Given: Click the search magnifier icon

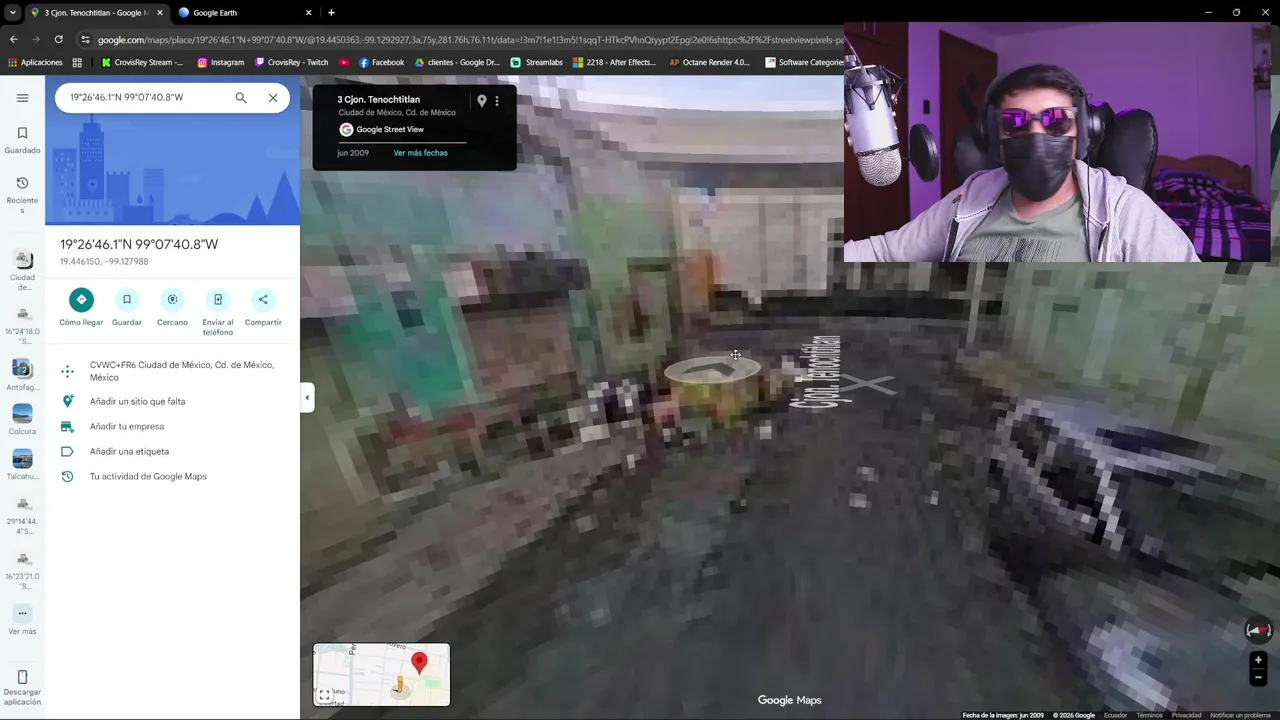Looking at the screenshot, I should (241, 98).
